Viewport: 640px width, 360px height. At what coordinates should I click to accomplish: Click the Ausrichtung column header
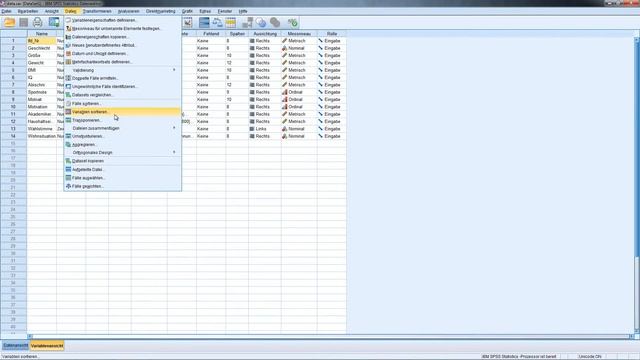pyautogui.click(x=265, y=33)
